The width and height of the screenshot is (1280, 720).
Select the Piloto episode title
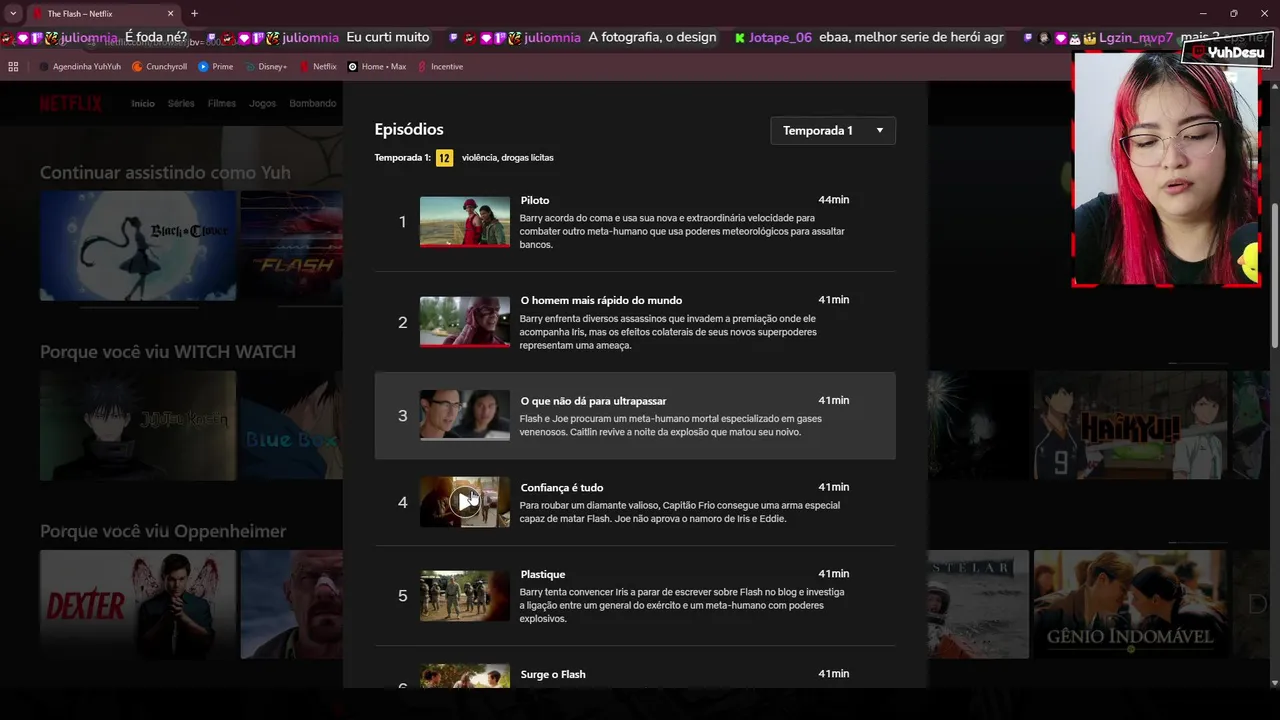coord(535,200)
